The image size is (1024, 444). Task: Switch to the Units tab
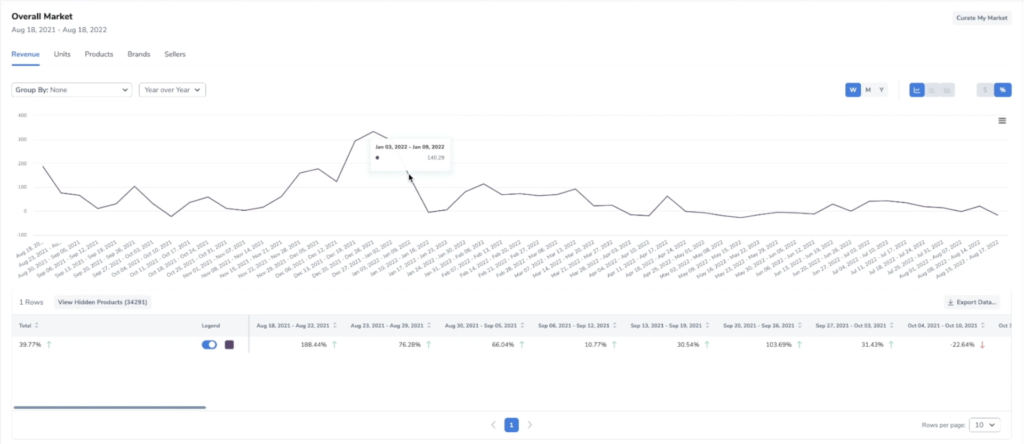pyautogui.click(x=62, y=54)
